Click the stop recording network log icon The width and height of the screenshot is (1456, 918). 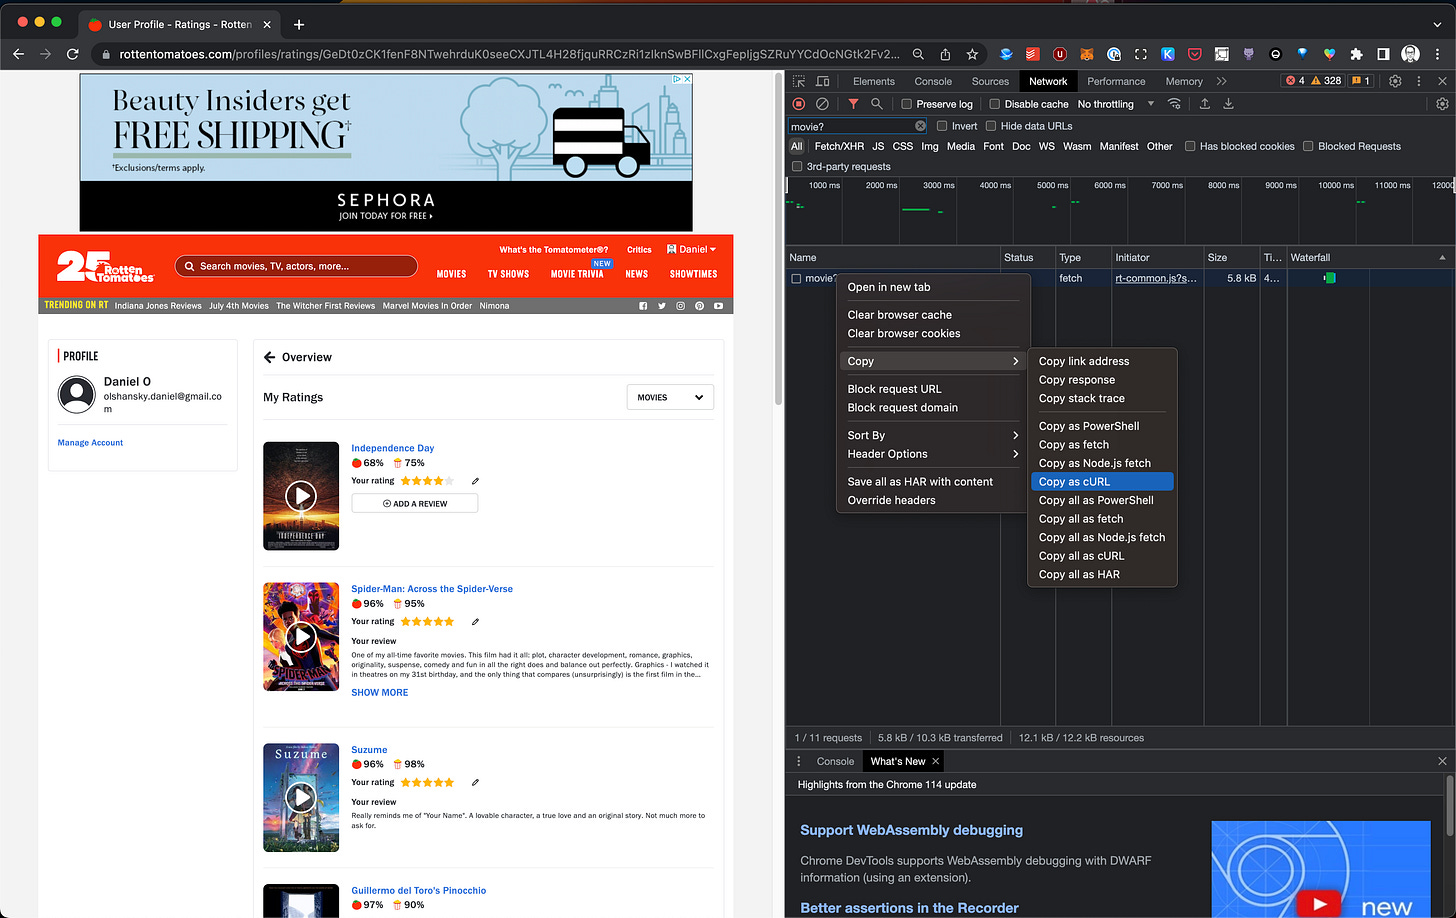(x=798, y=104)
